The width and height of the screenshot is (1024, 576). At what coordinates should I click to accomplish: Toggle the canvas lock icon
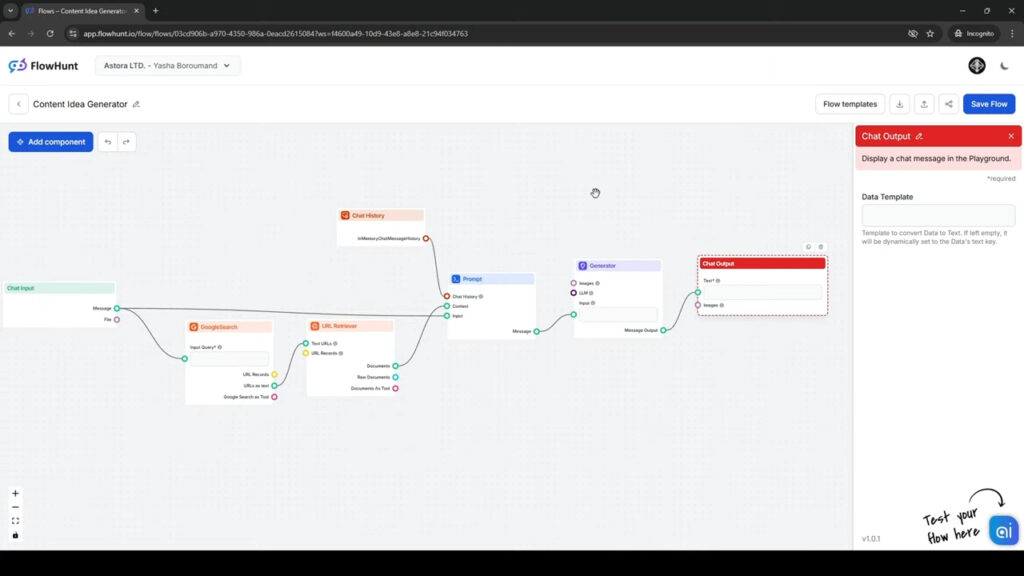click(15, 536)
